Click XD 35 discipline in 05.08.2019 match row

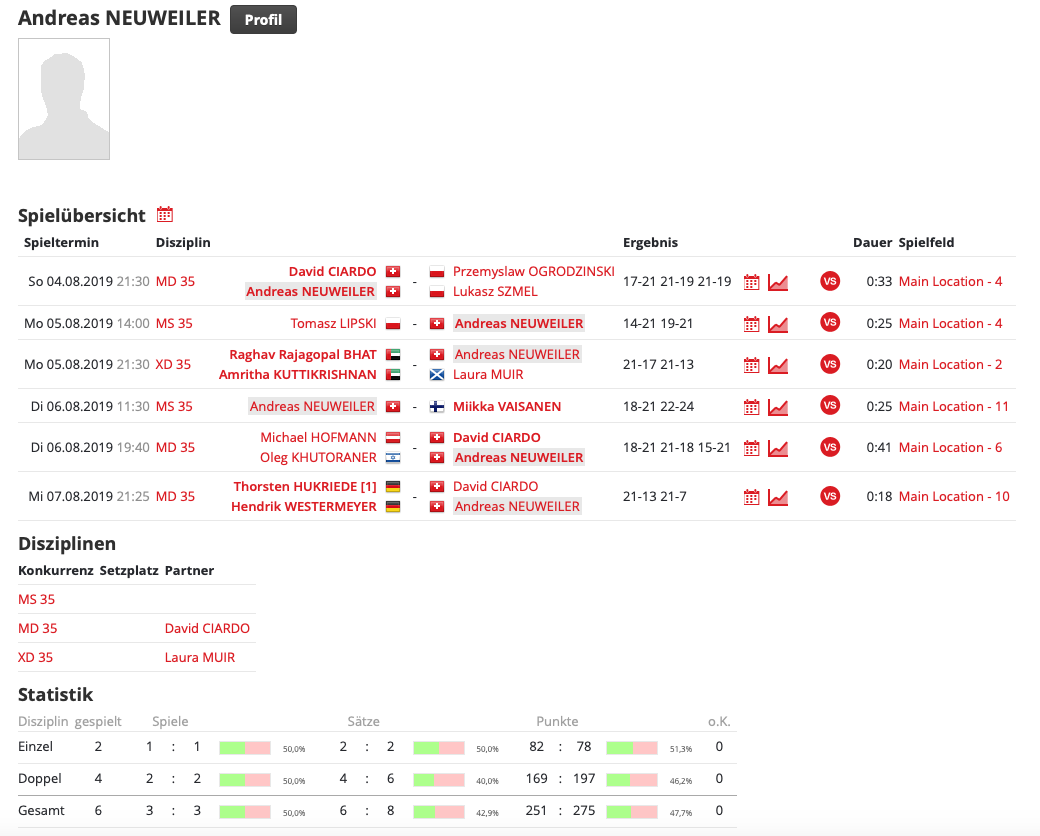click(173, 364)
